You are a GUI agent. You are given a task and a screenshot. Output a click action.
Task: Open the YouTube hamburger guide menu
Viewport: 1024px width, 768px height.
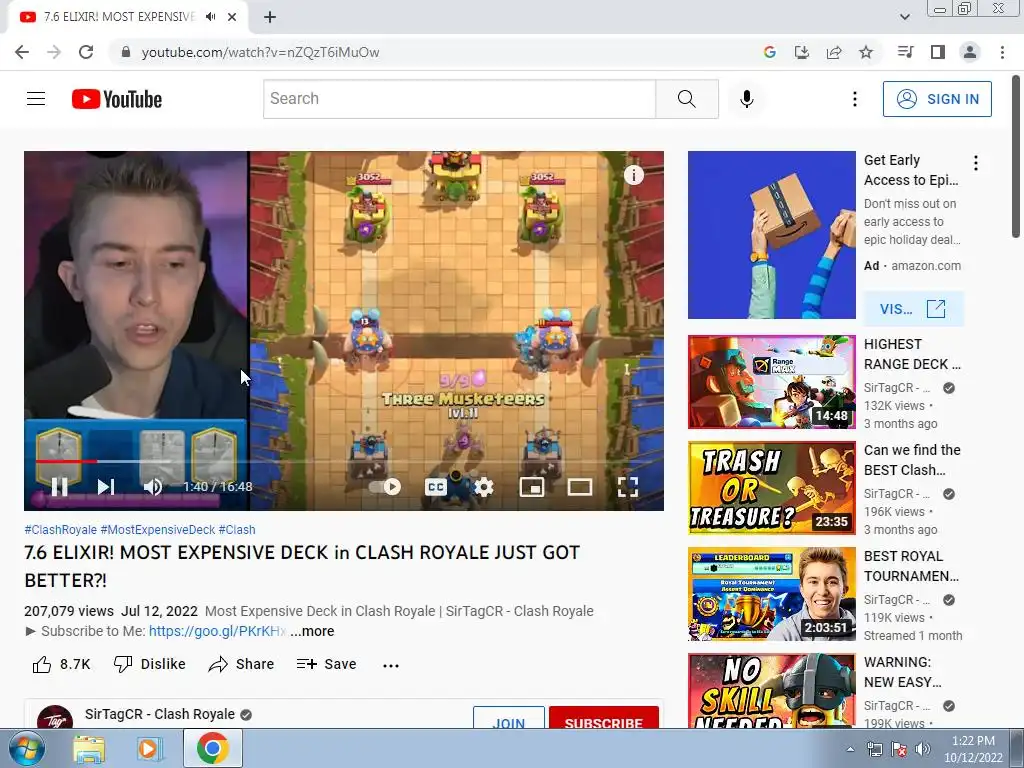click(36, 99)
